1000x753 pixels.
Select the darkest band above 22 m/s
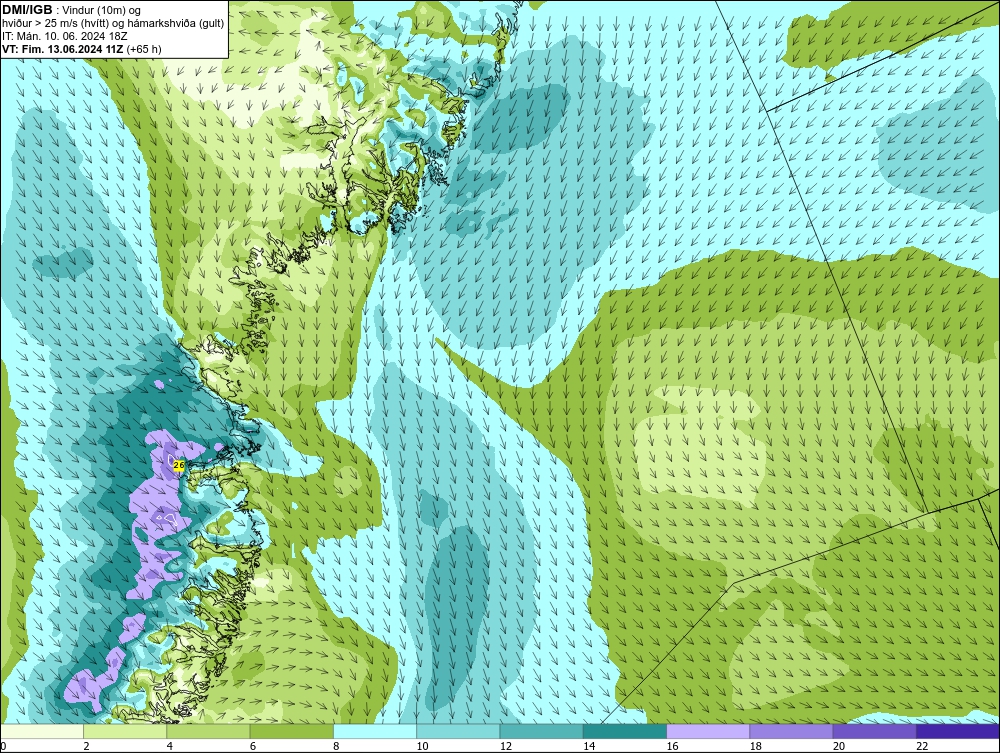pyautogui.click(x=958, y=731)
